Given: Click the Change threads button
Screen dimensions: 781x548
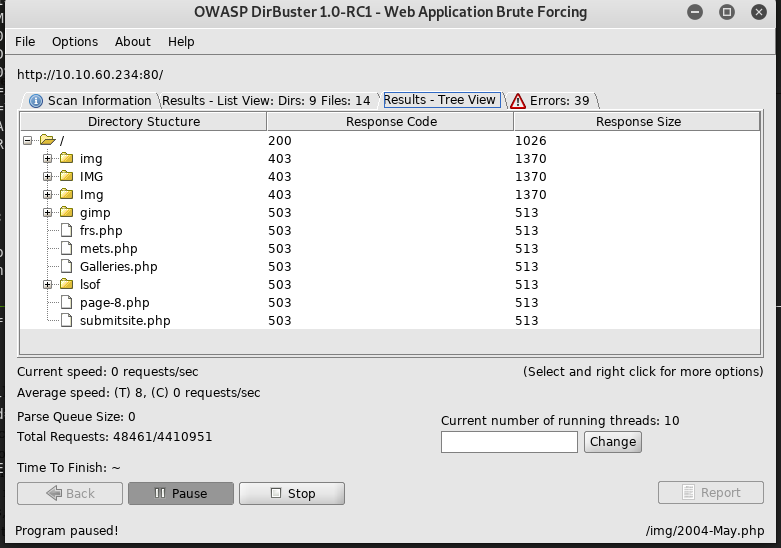Looking at the screenshot, I should (612, 442).
